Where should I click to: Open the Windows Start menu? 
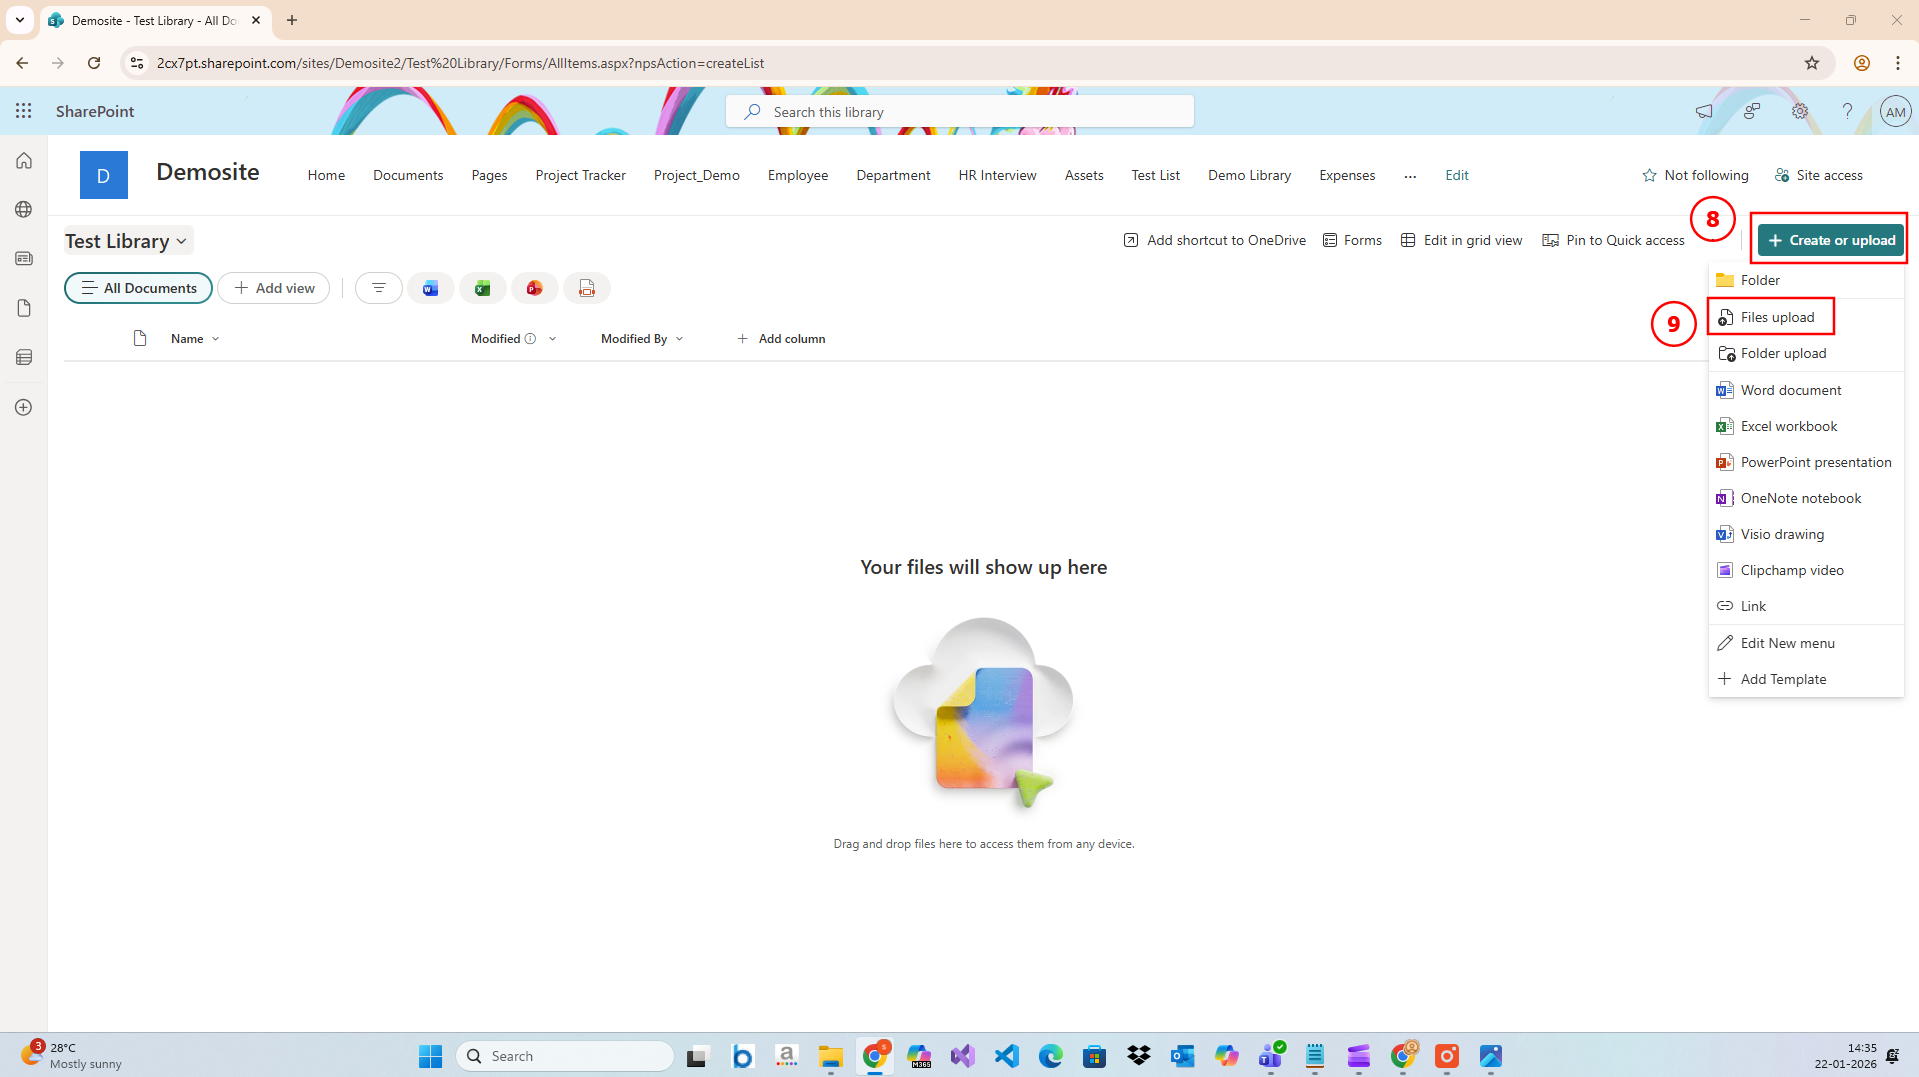pos(431,1056)
